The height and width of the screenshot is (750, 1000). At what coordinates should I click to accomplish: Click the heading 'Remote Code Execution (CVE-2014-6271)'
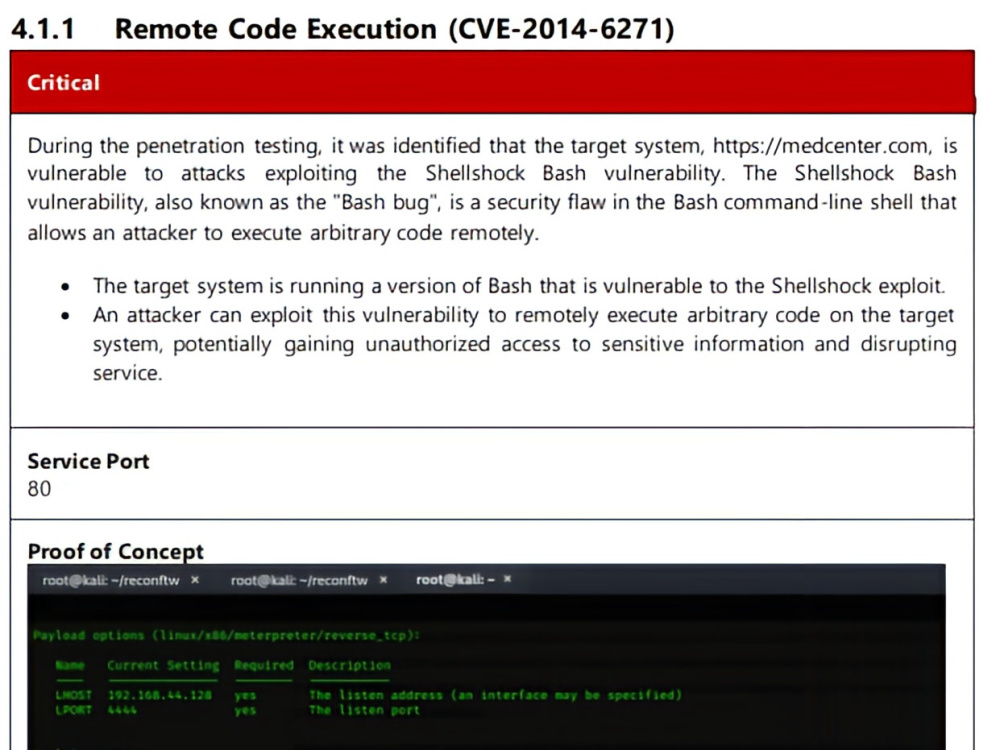(x=394, y=29)
